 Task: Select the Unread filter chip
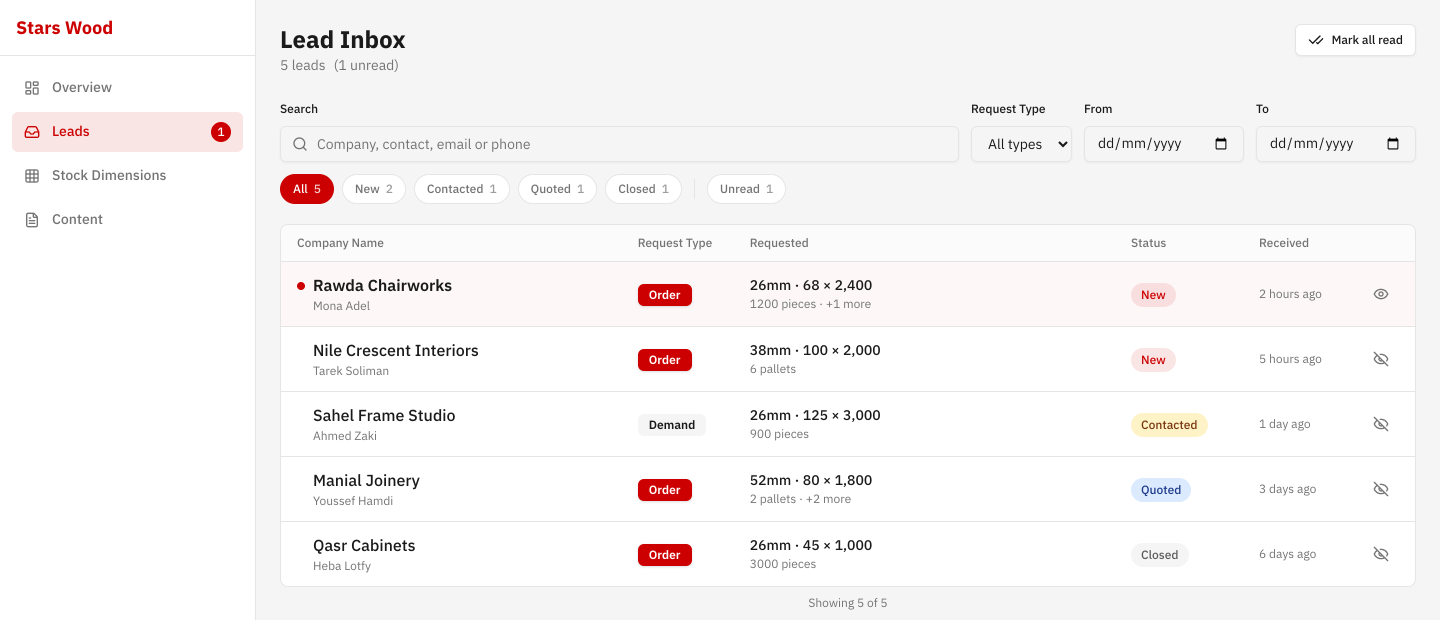coord(746,189)
